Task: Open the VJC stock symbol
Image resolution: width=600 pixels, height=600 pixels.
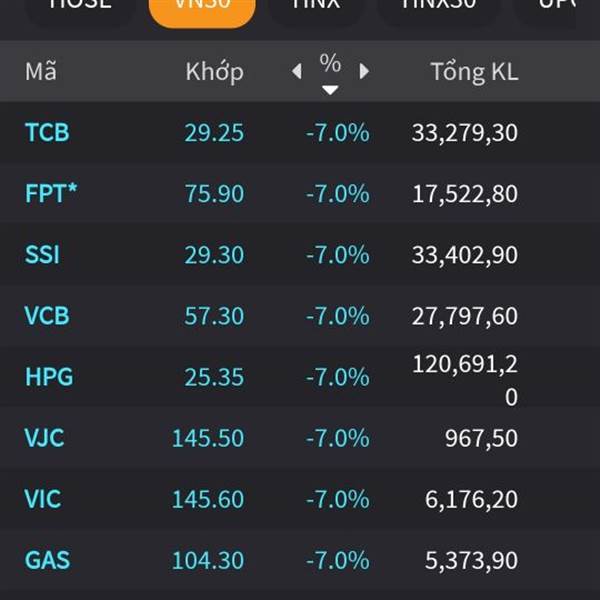Action: [x=46, y=438]
